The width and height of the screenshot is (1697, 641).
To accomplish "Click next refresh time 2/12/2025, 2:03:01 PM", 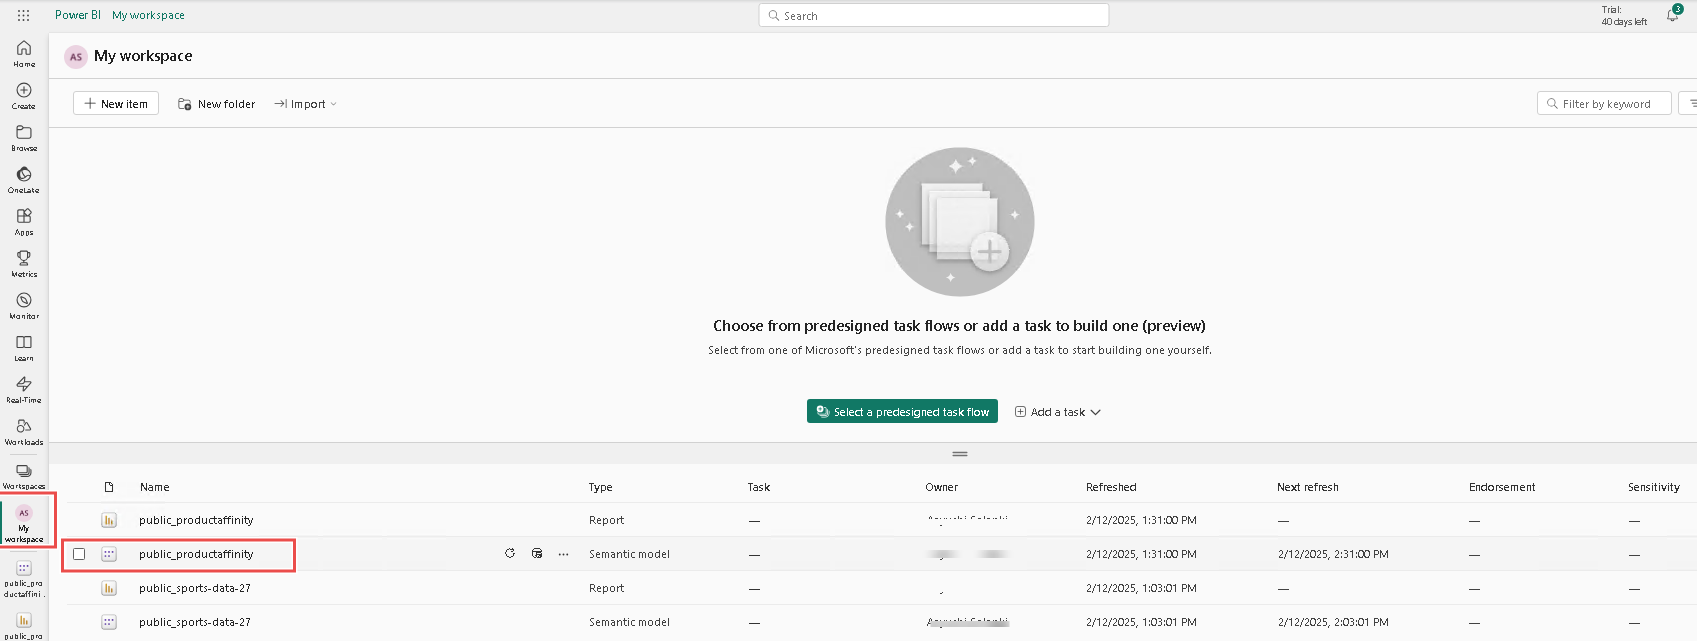I will pyautogui.click(x=1333, y=622).
